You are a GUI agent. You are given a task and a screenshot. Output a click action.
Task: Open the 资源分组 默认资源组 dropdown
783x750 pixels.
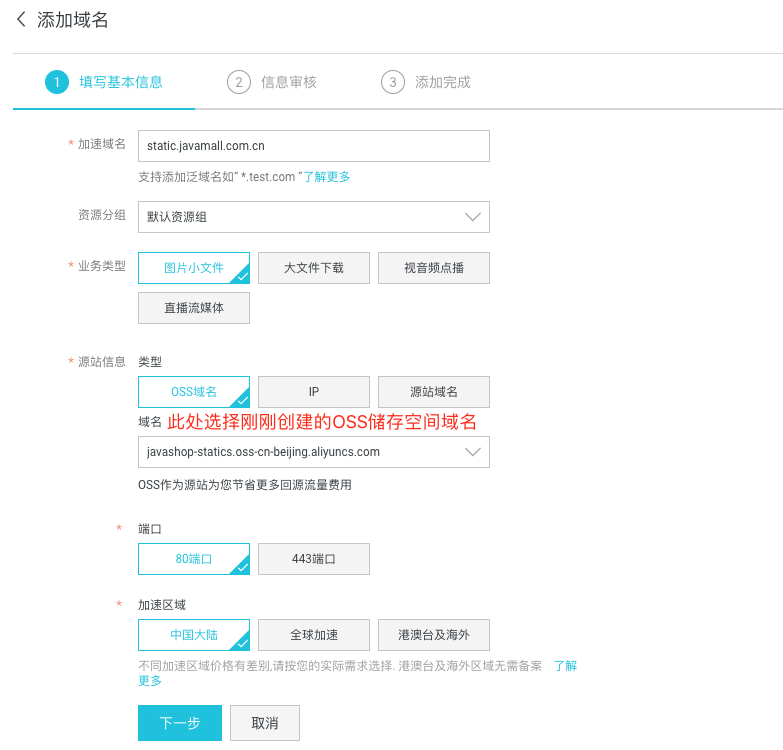click(x=314, y=217)
